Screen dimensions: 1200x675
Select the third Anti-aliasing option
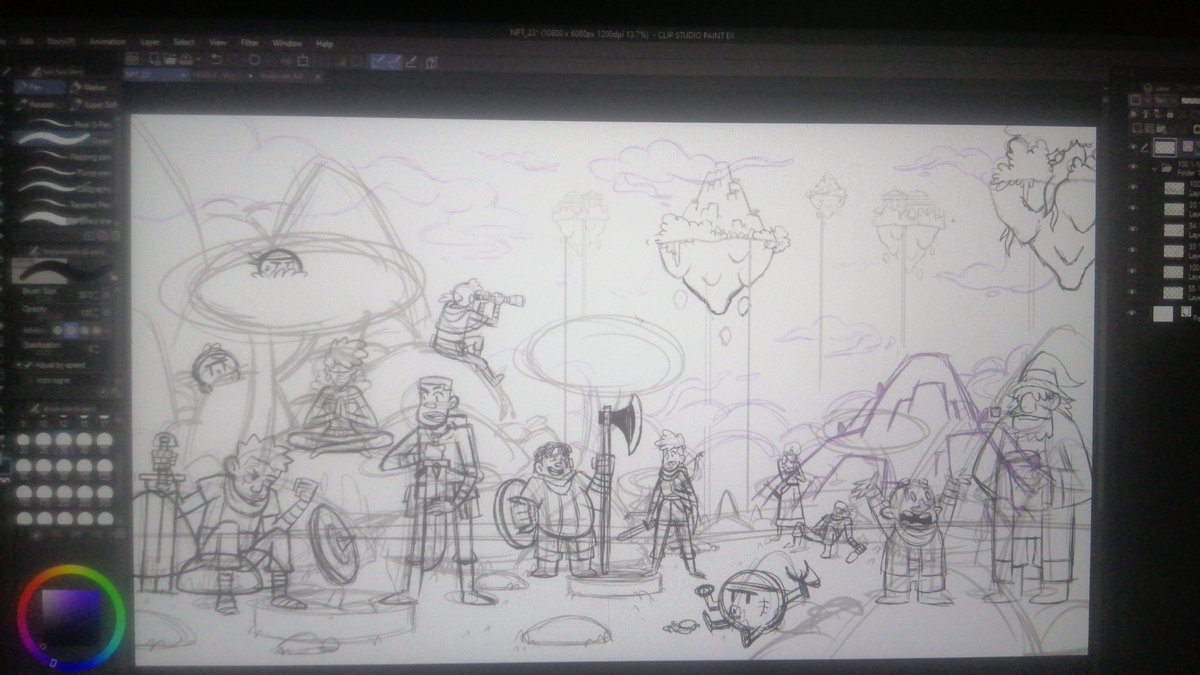pyautogui.click(x=84, y=330)
